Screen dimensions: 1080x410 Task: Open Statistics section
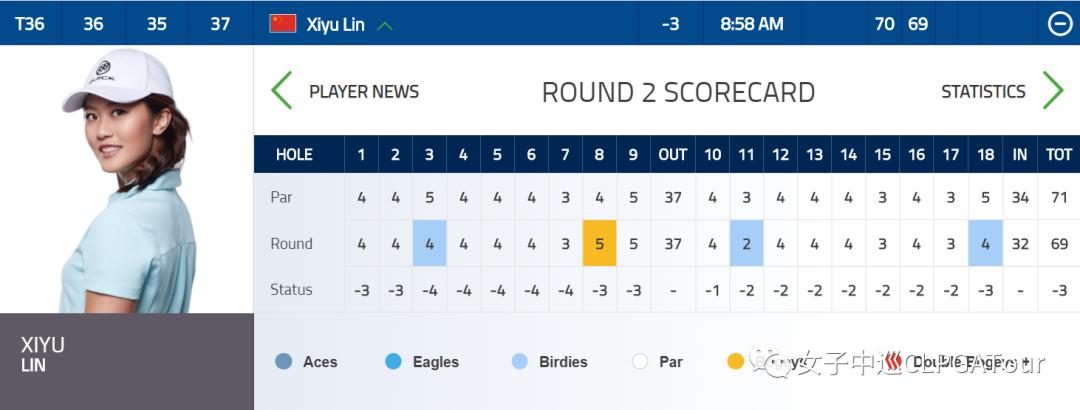[x=983, y=92]
